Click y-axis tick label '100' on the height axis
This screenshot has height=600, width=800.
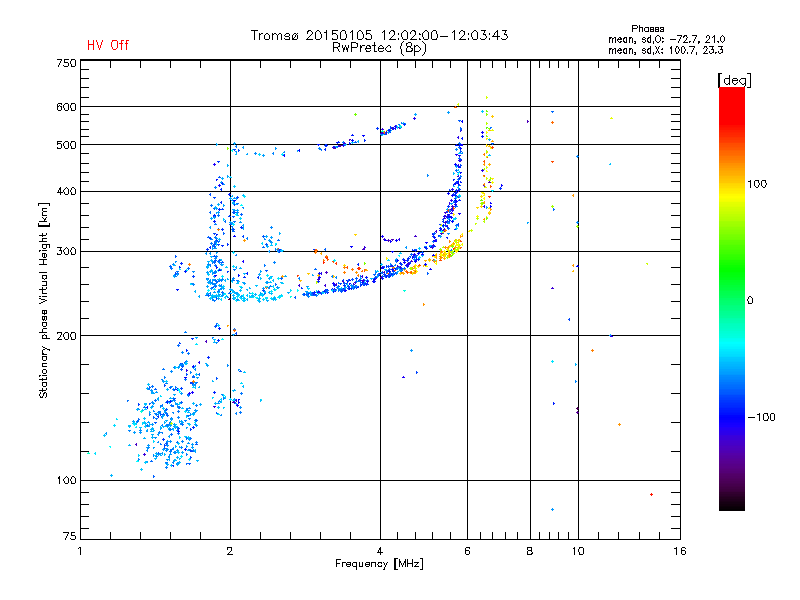[66, 480]
